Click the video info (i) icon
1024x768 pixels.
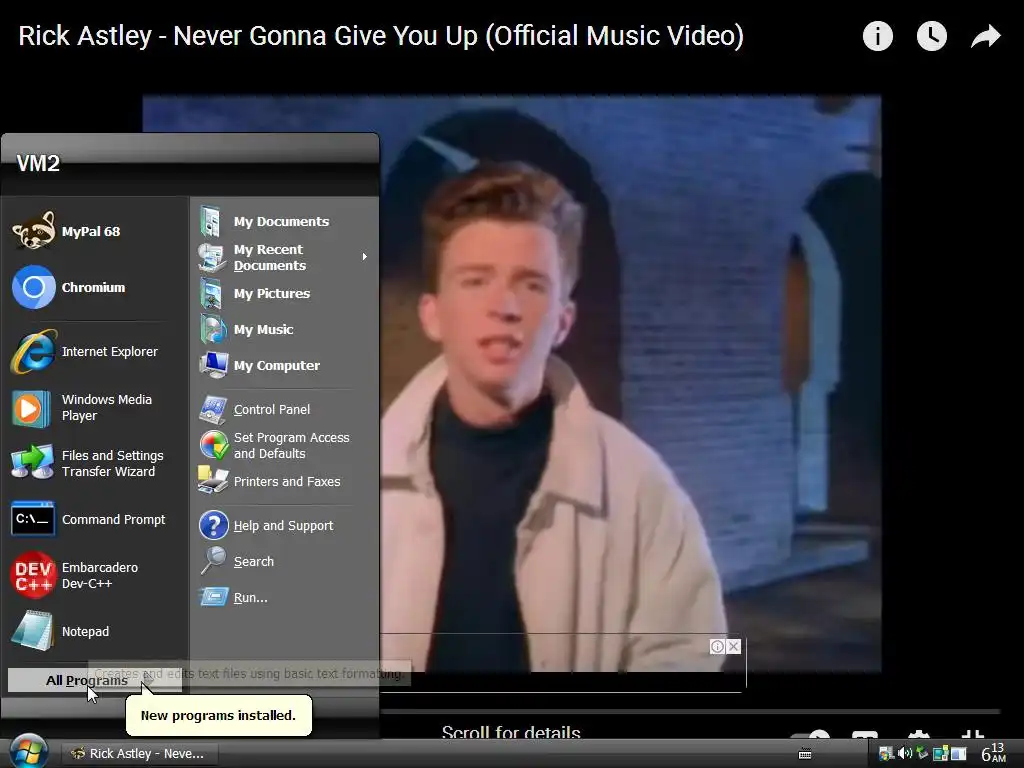click(877, 36)
